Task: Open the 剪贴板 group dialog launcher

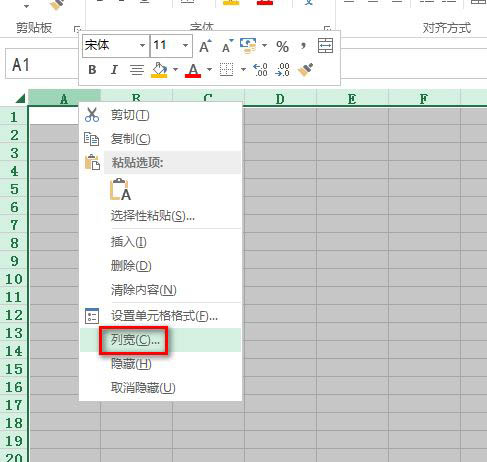Action: [77, 29]
